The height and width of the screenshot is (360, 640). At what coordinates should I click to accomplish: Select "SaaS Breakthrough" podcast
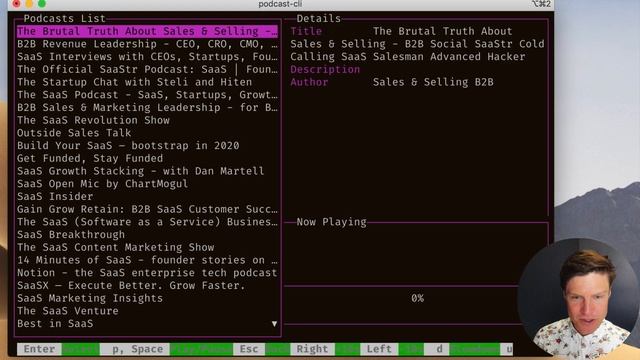coord(147,234)
